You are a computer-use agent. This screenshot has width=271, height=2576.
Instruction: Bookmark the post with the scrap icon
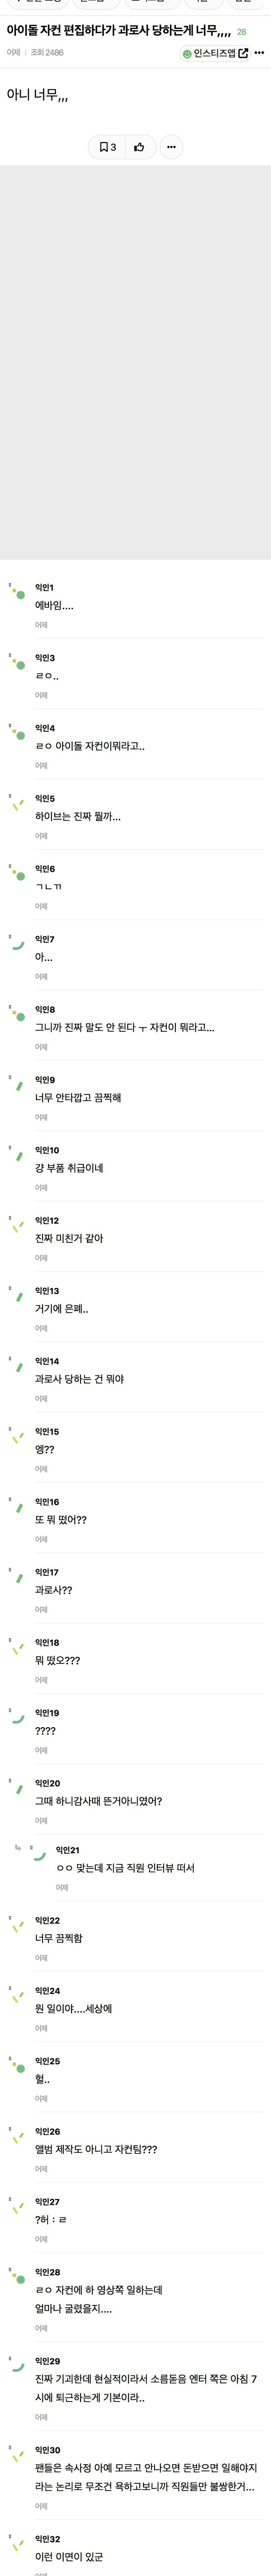107,147
